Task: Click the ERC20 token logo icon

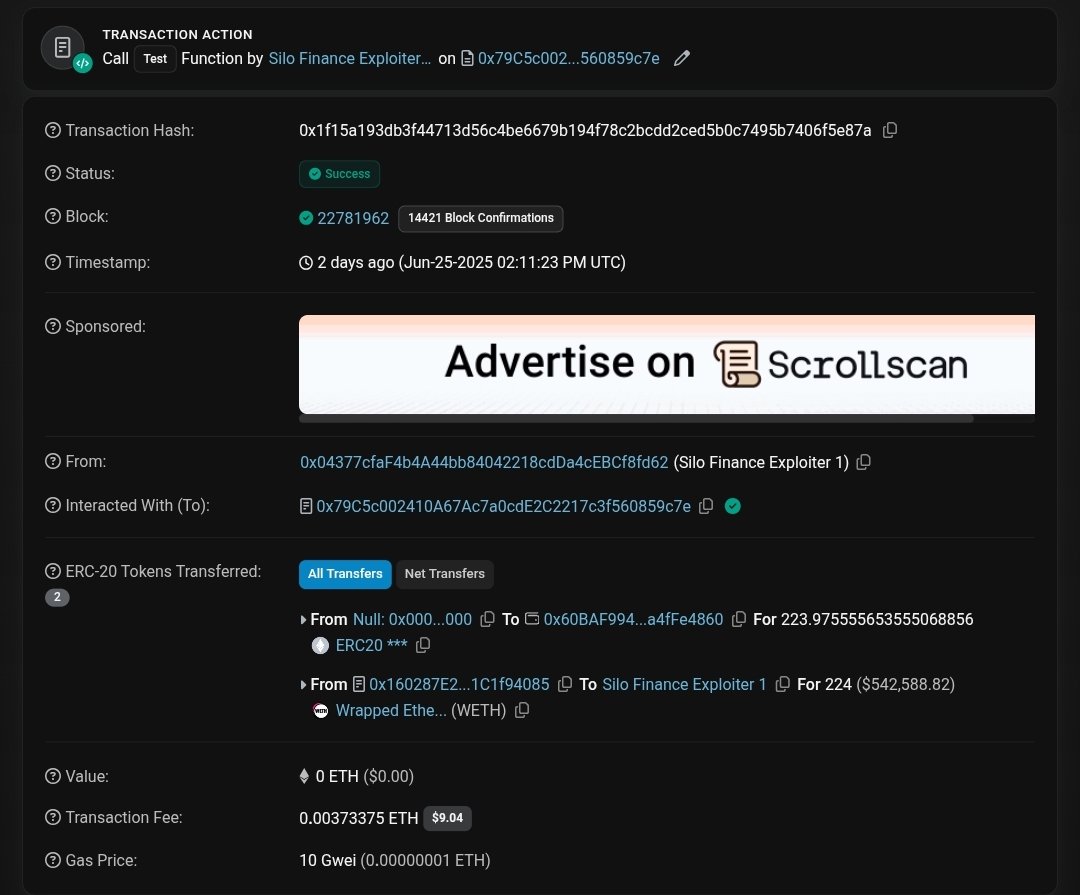Action: point(320,646)
